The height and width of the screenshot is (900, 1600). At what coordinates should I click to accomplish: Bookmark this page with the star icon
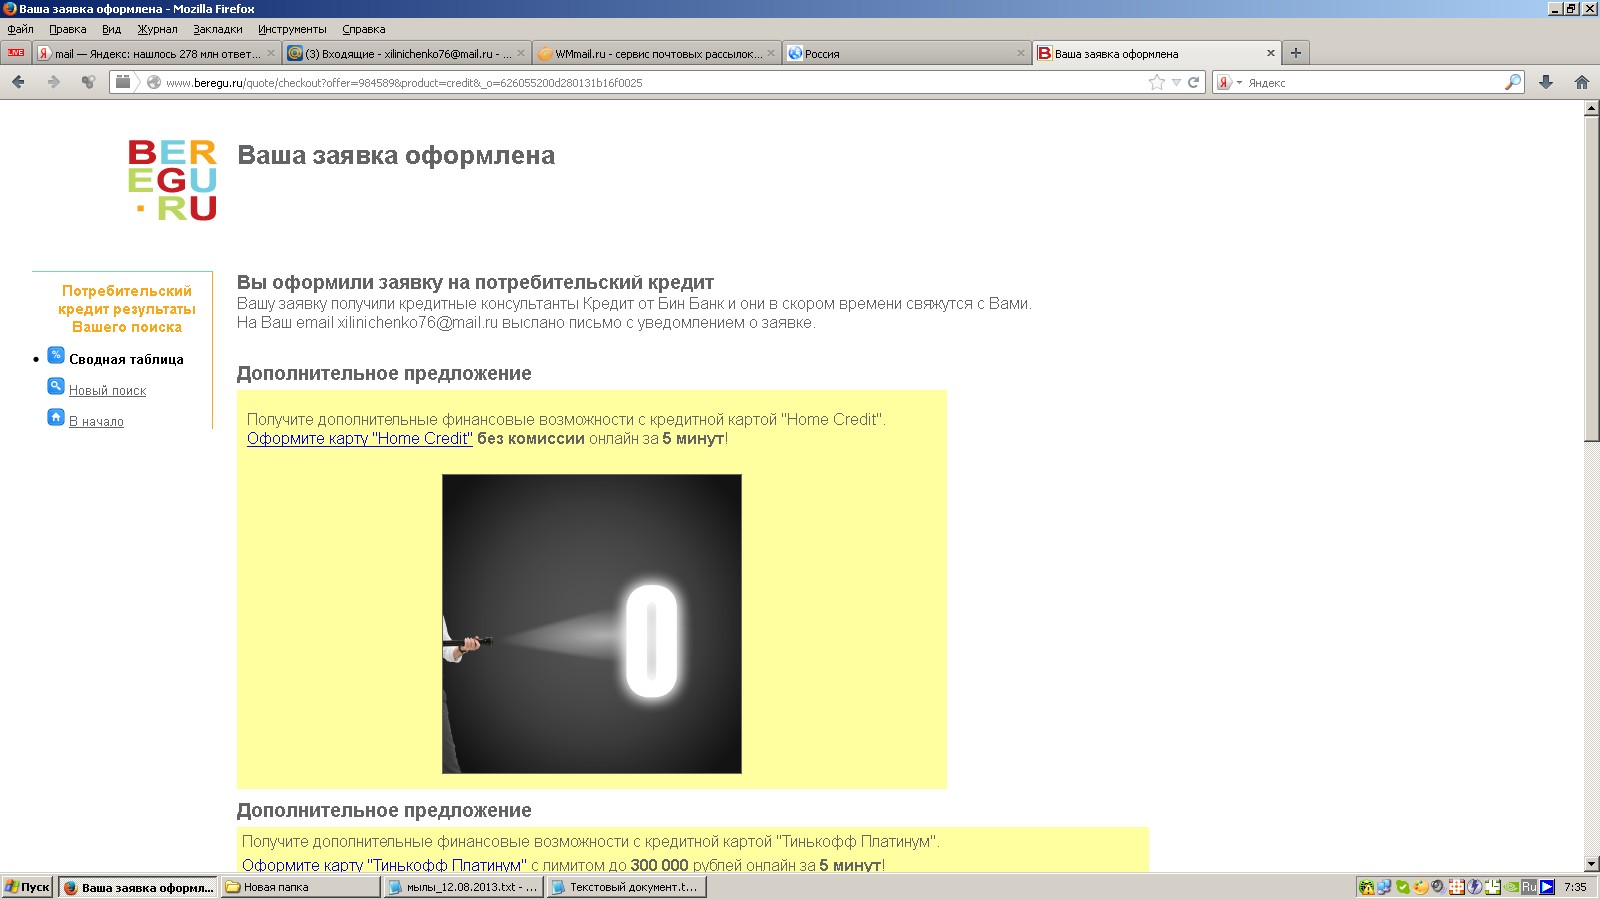point(1157,82)
